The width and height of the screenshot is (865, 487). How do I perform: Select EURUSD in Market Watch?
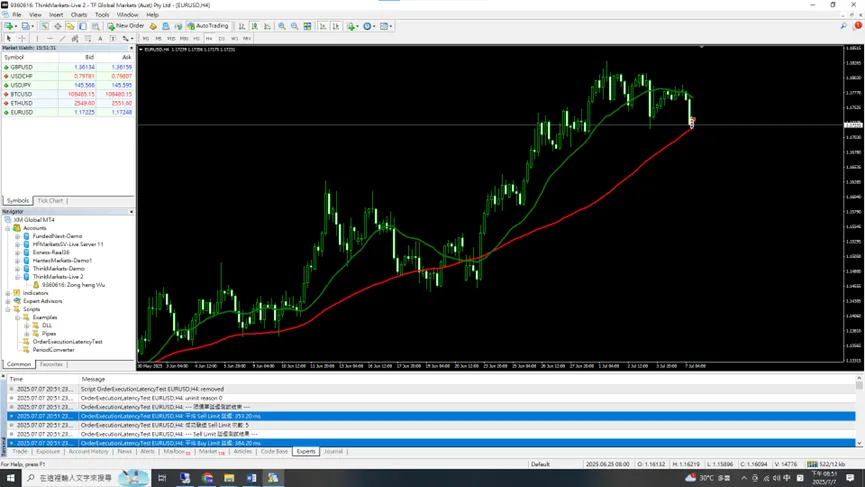click(x=68, y=113)
